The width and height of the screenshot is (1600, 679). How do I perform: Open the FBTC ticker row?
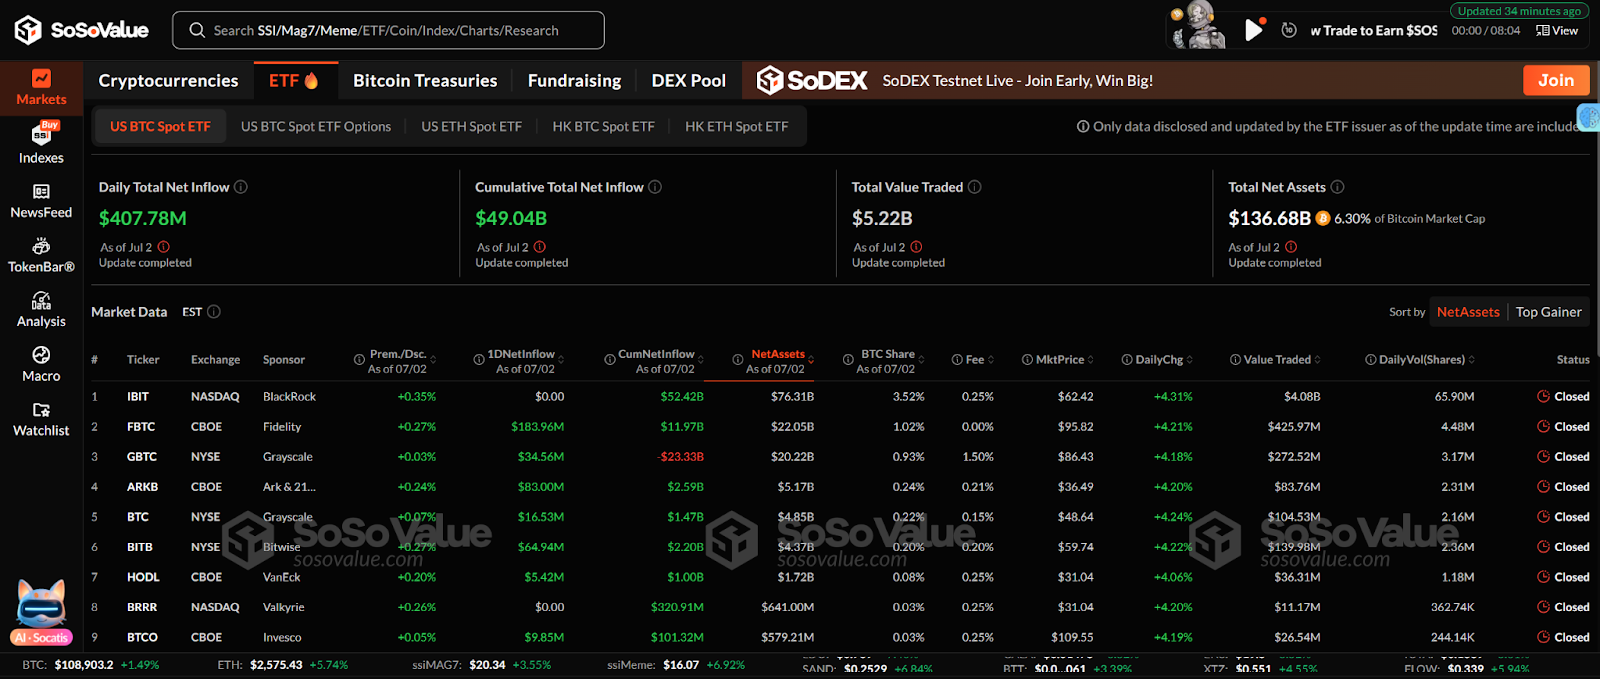click(x=840, y=427)
